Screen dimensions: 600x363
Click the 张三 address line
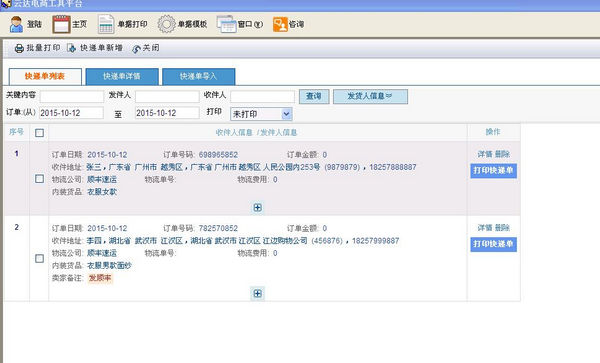point(251,167)
